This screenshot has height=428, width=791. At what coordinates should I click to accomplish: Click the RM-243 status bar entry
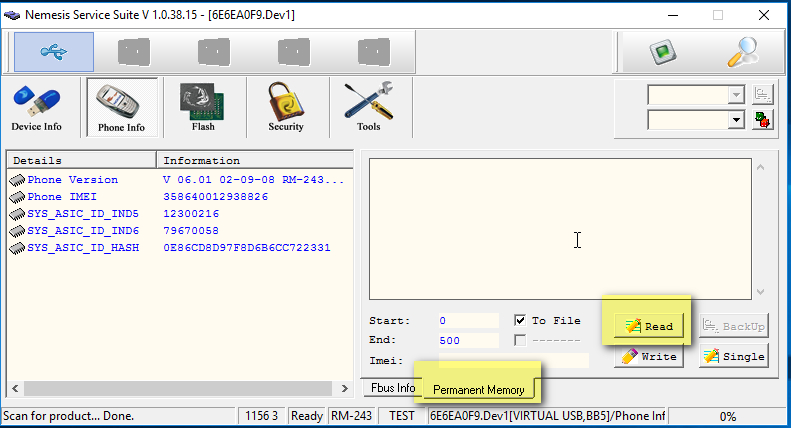click(x=352, y=416)
